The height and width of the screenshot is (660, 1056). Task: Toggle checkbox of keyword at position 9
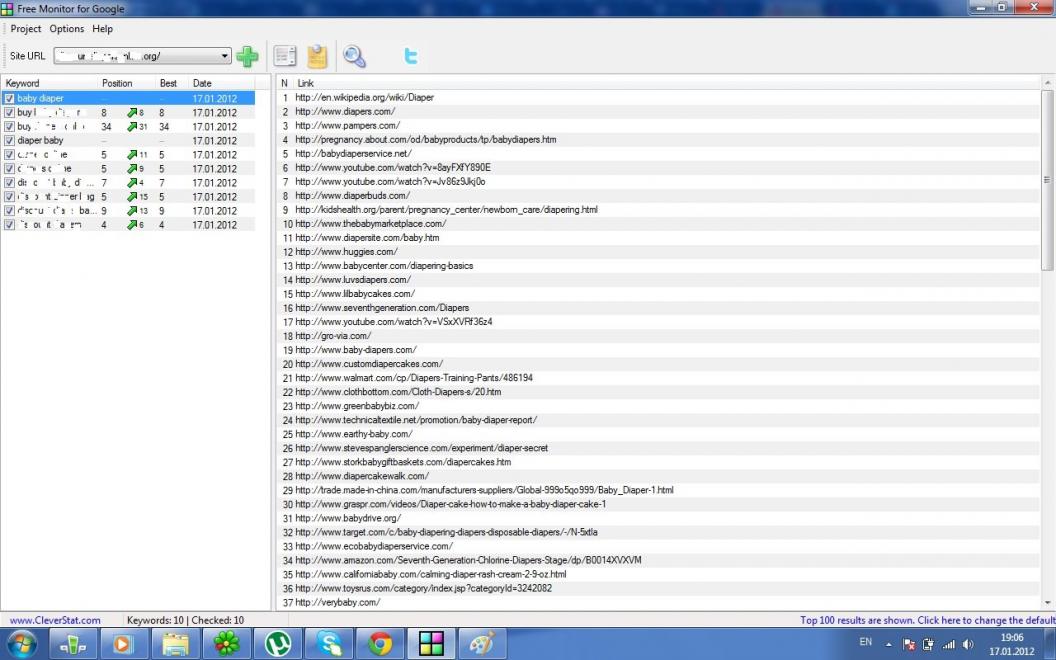[9, 211]
